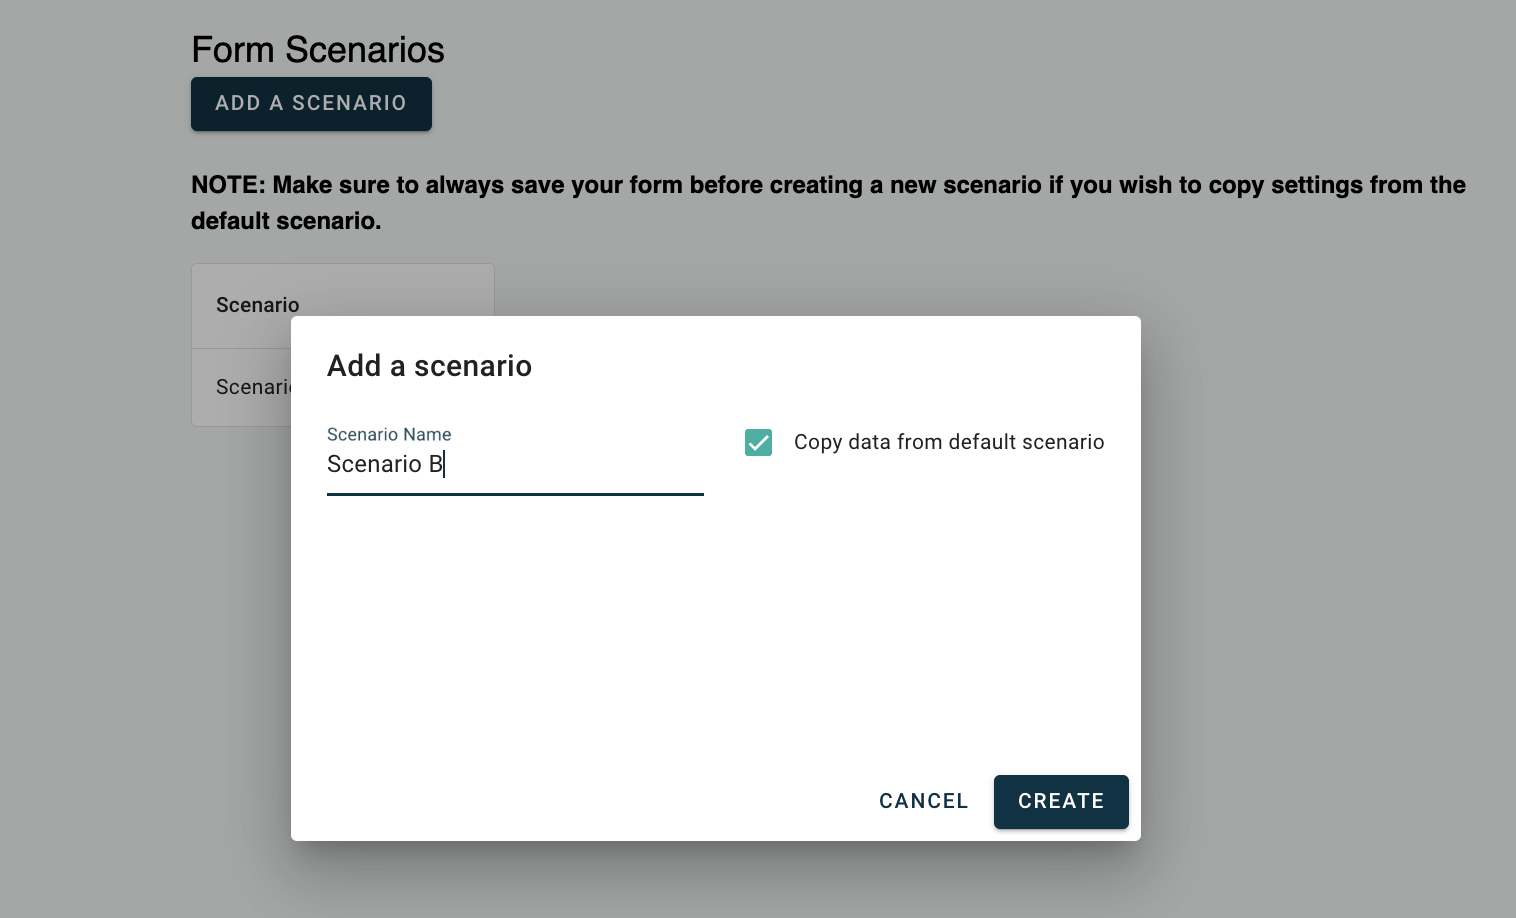Screen dimensions: 1516x918
Task: Click the word 'scenario' in the dialog title
Action: click(472, 366)
